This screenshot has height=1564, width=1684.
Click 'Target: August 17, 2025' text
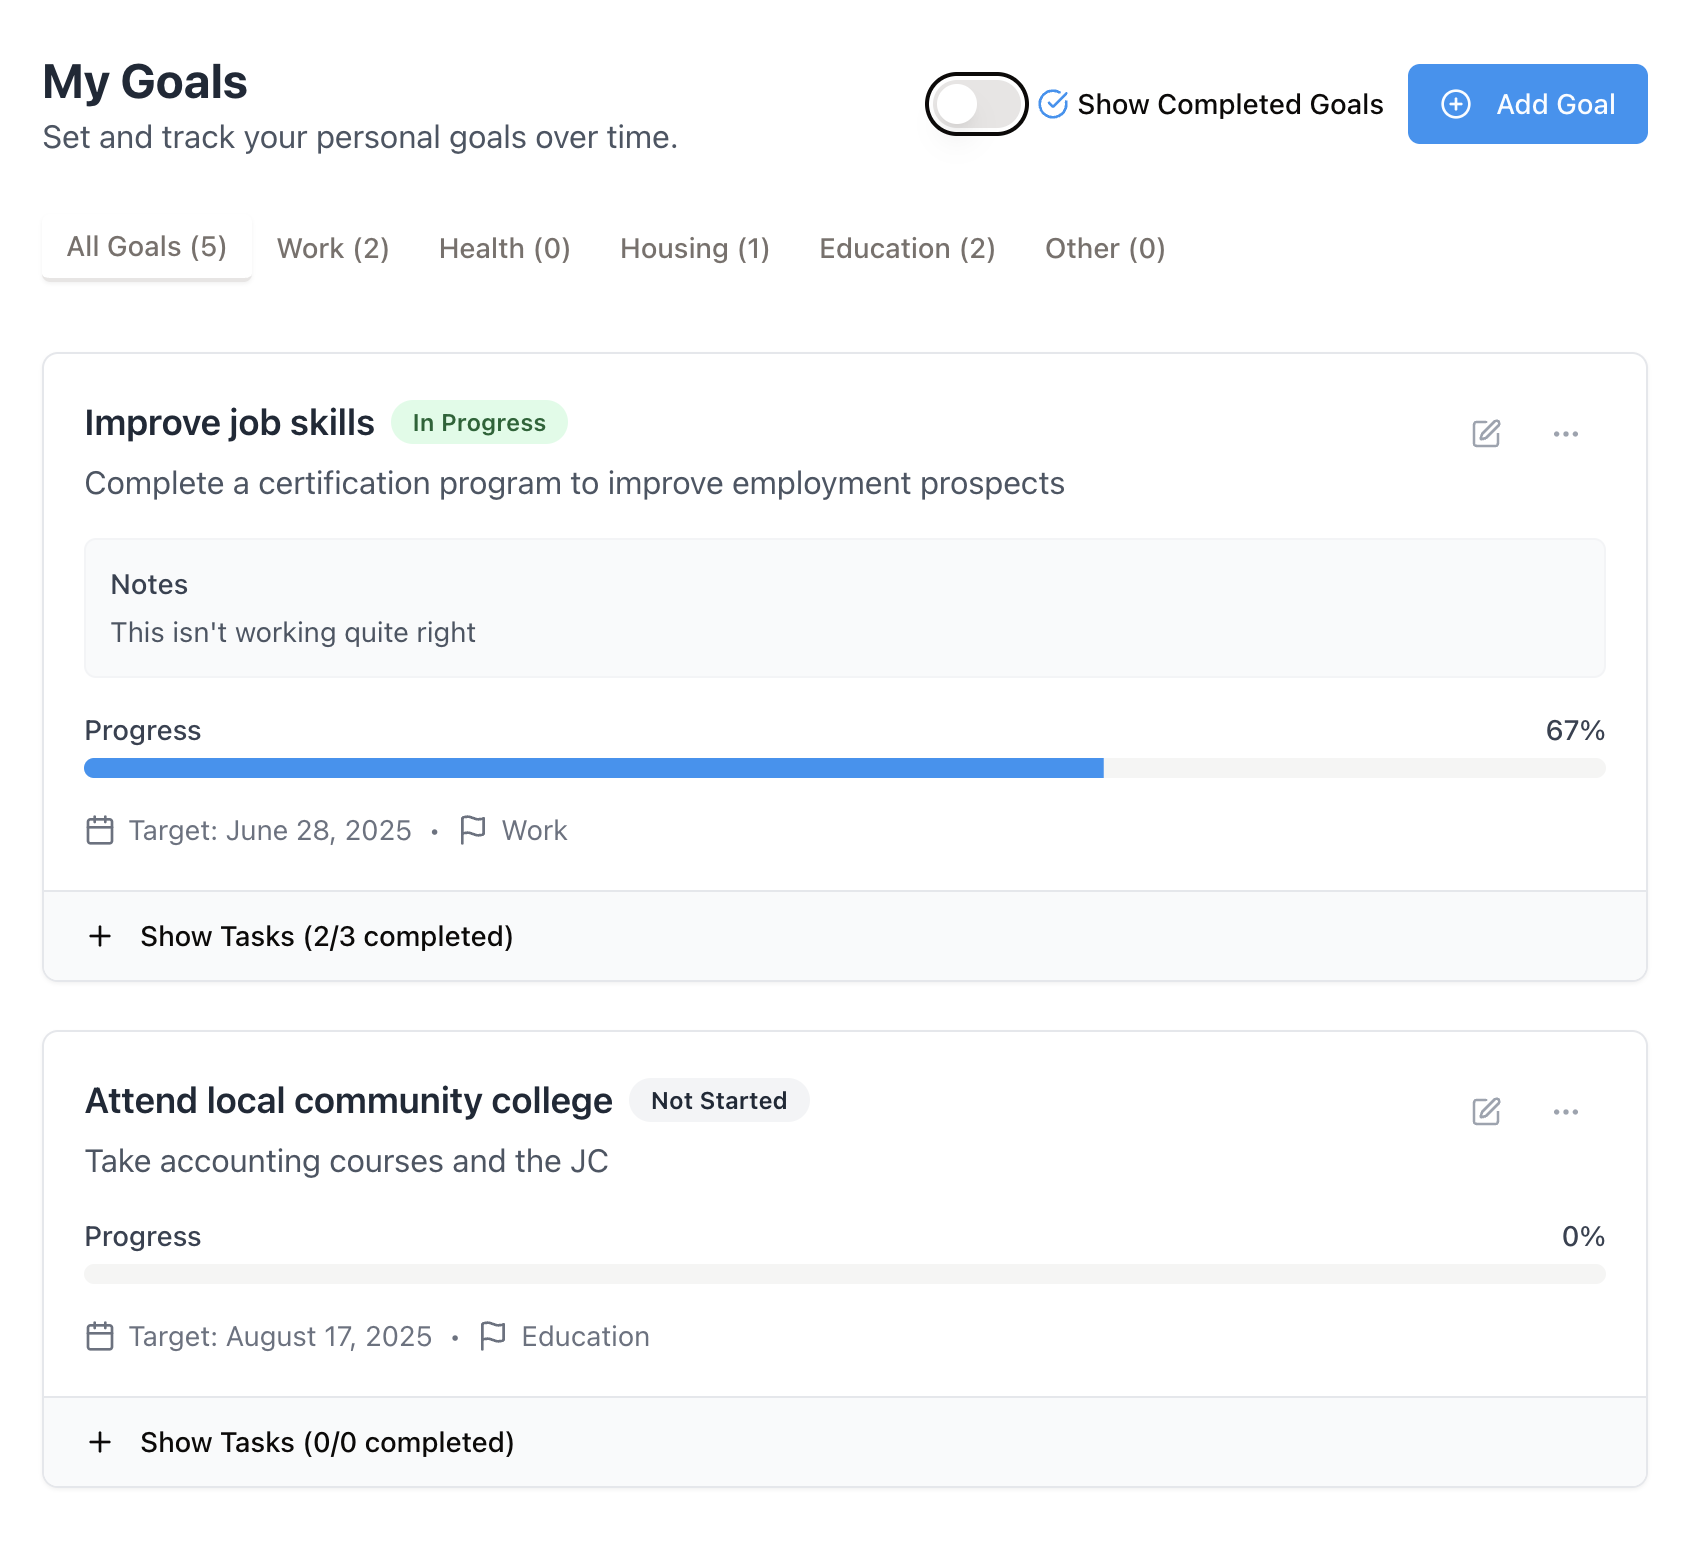[x=280, y=1336]
